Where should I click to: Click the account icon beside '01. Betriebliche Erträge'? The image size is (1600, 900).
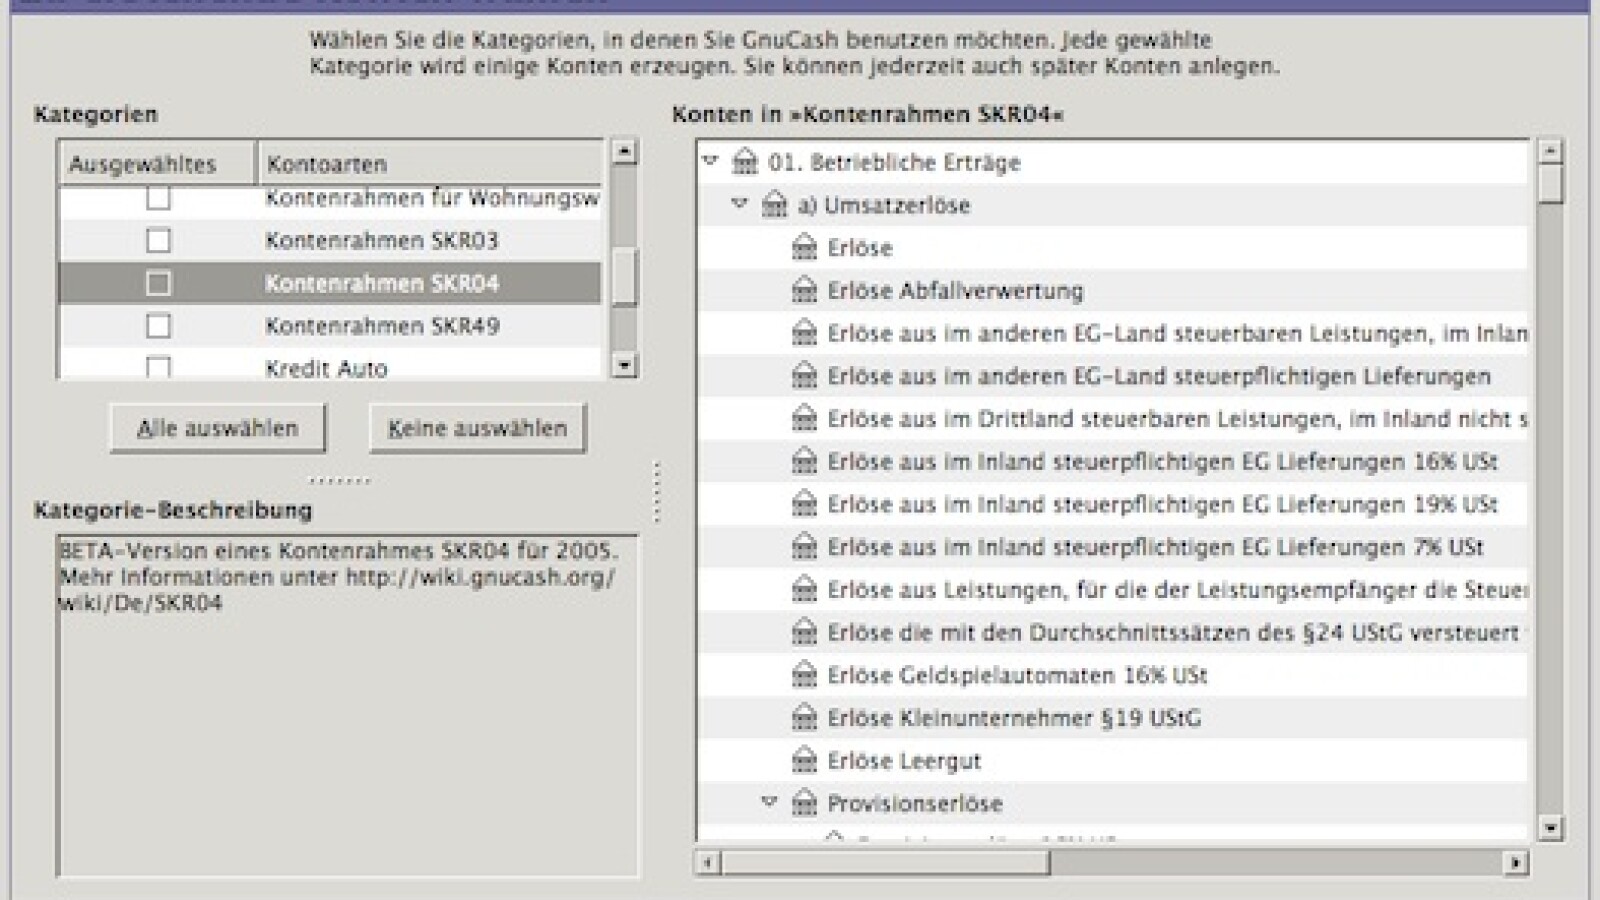click(745, 161)
